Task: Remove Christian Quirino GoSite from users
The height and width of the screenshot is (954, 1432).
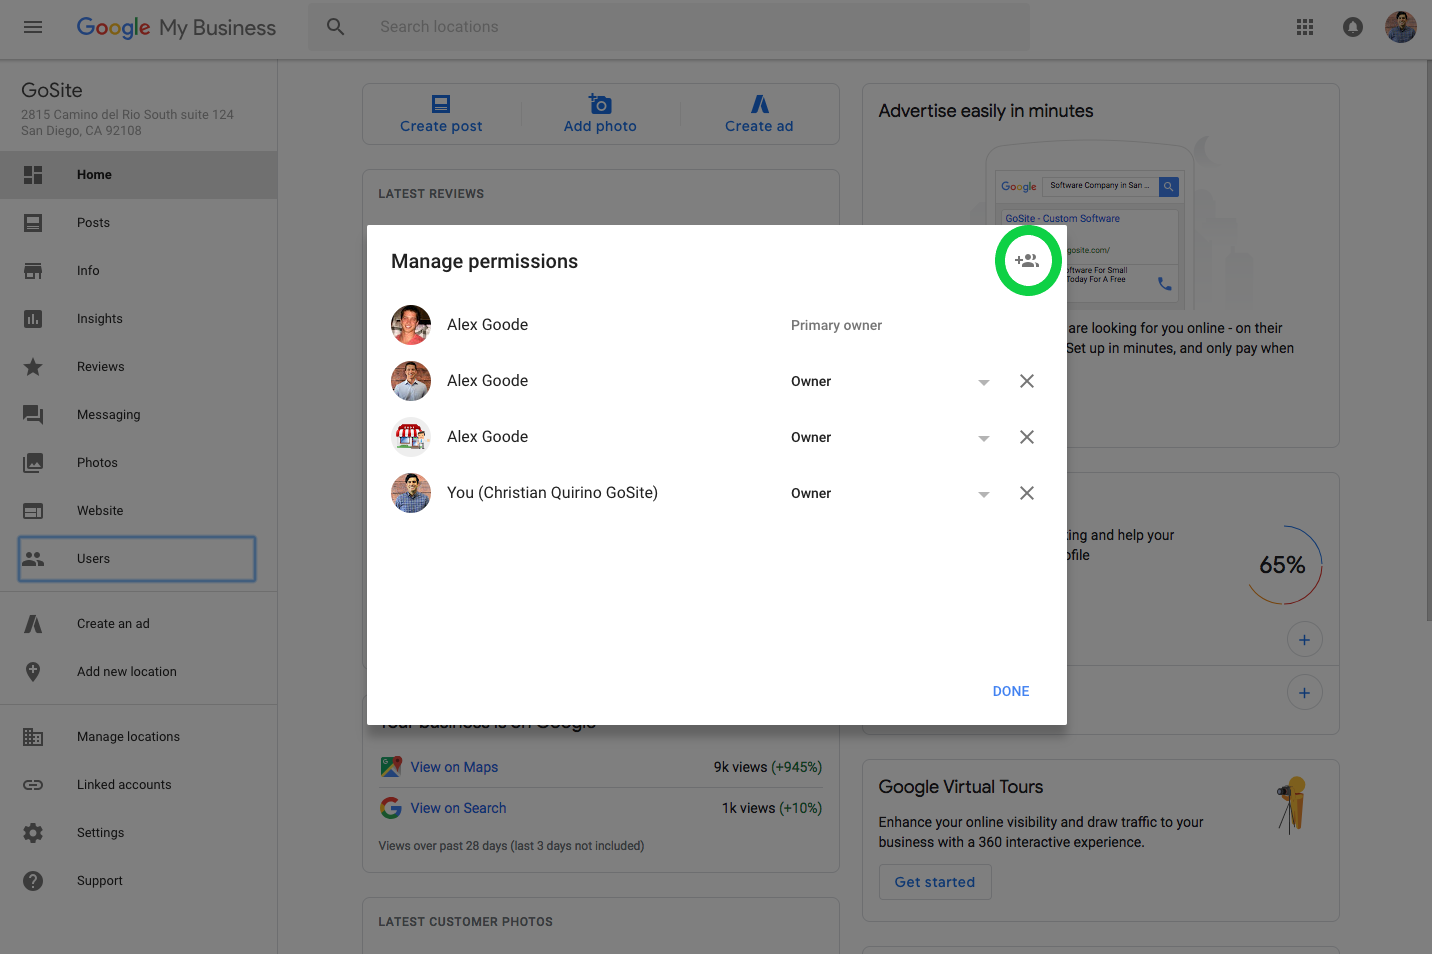Action: tap(1027, 493)
